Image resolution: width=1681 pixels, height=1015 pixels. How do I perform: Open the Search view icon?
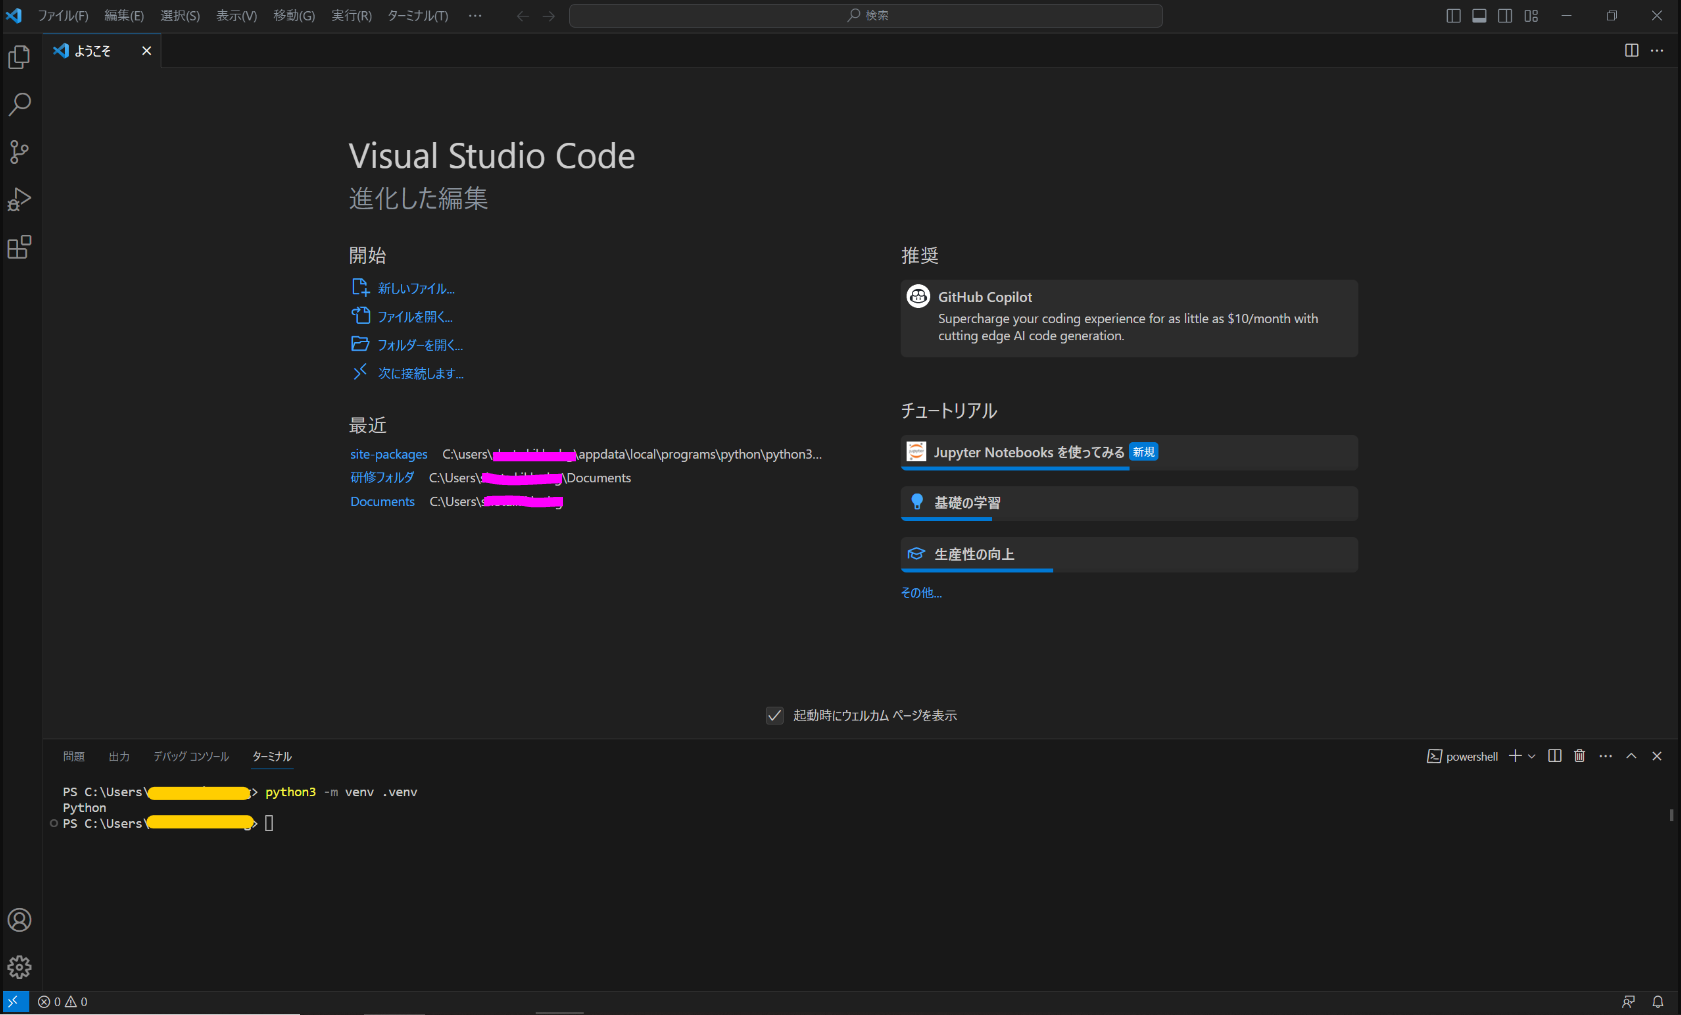point(19,104)
